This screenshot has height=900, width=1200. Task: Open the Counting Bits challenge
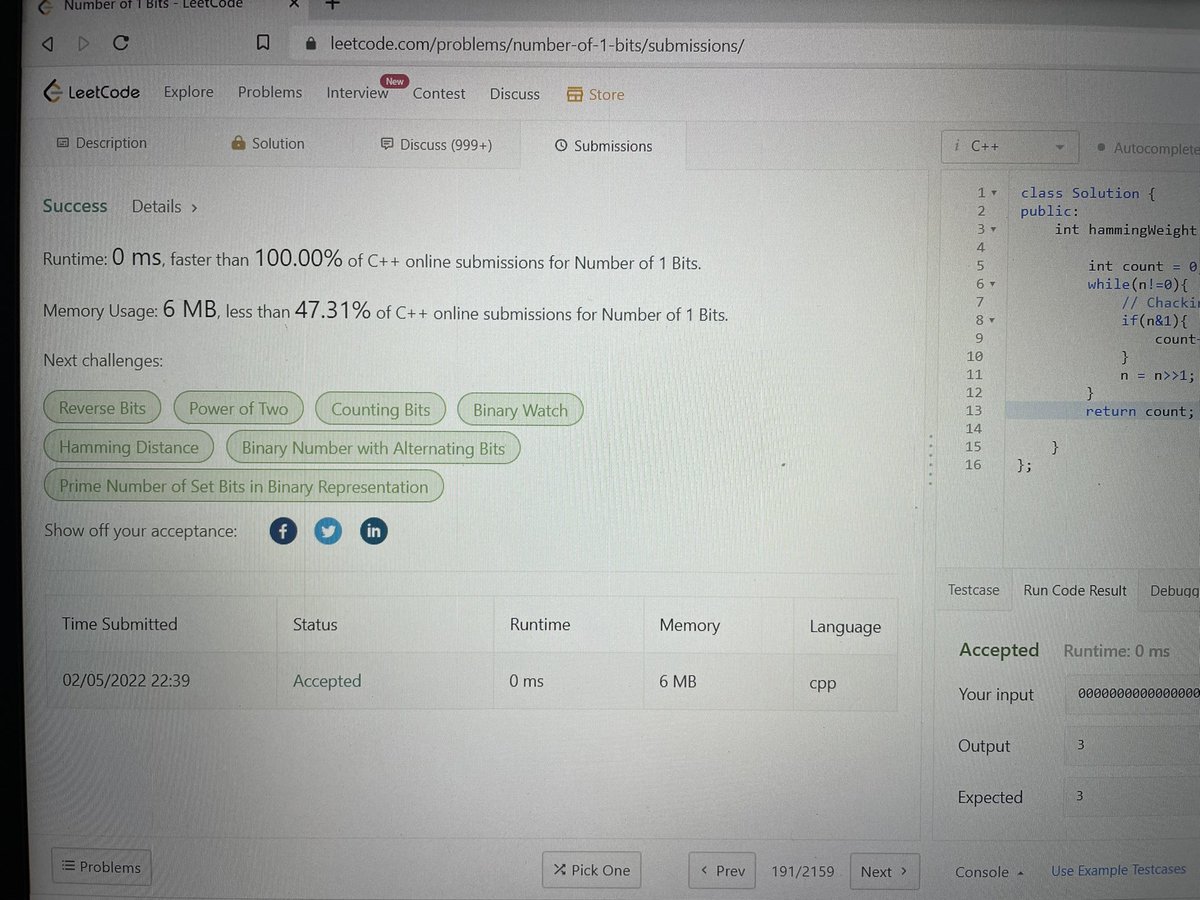point(380,410)
